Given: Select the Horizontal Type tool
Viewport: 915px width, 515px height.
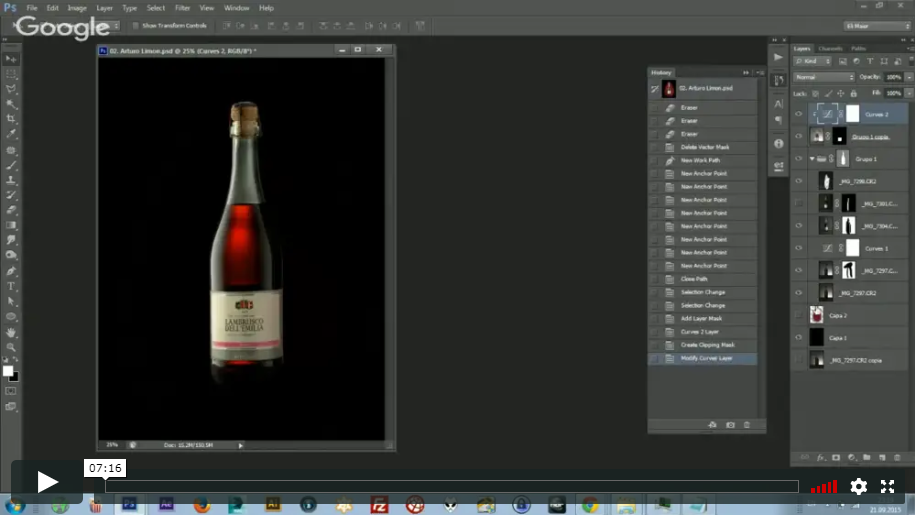Looking at the screenshot, I should [x=11, y=286].
